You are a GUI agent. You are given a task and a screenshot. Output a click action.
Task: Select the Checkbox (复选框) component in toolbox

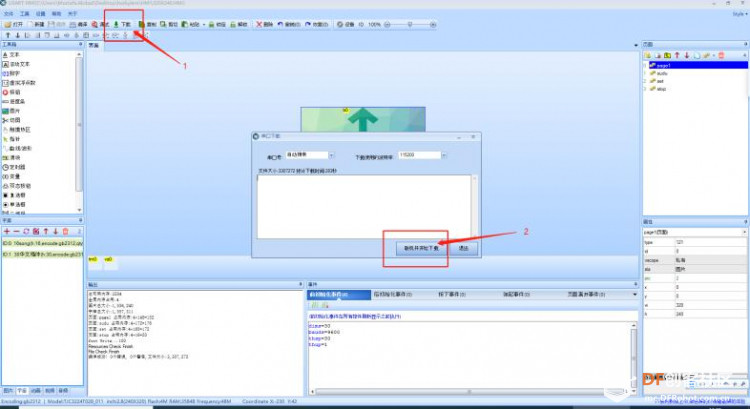[x=14, y=195]
